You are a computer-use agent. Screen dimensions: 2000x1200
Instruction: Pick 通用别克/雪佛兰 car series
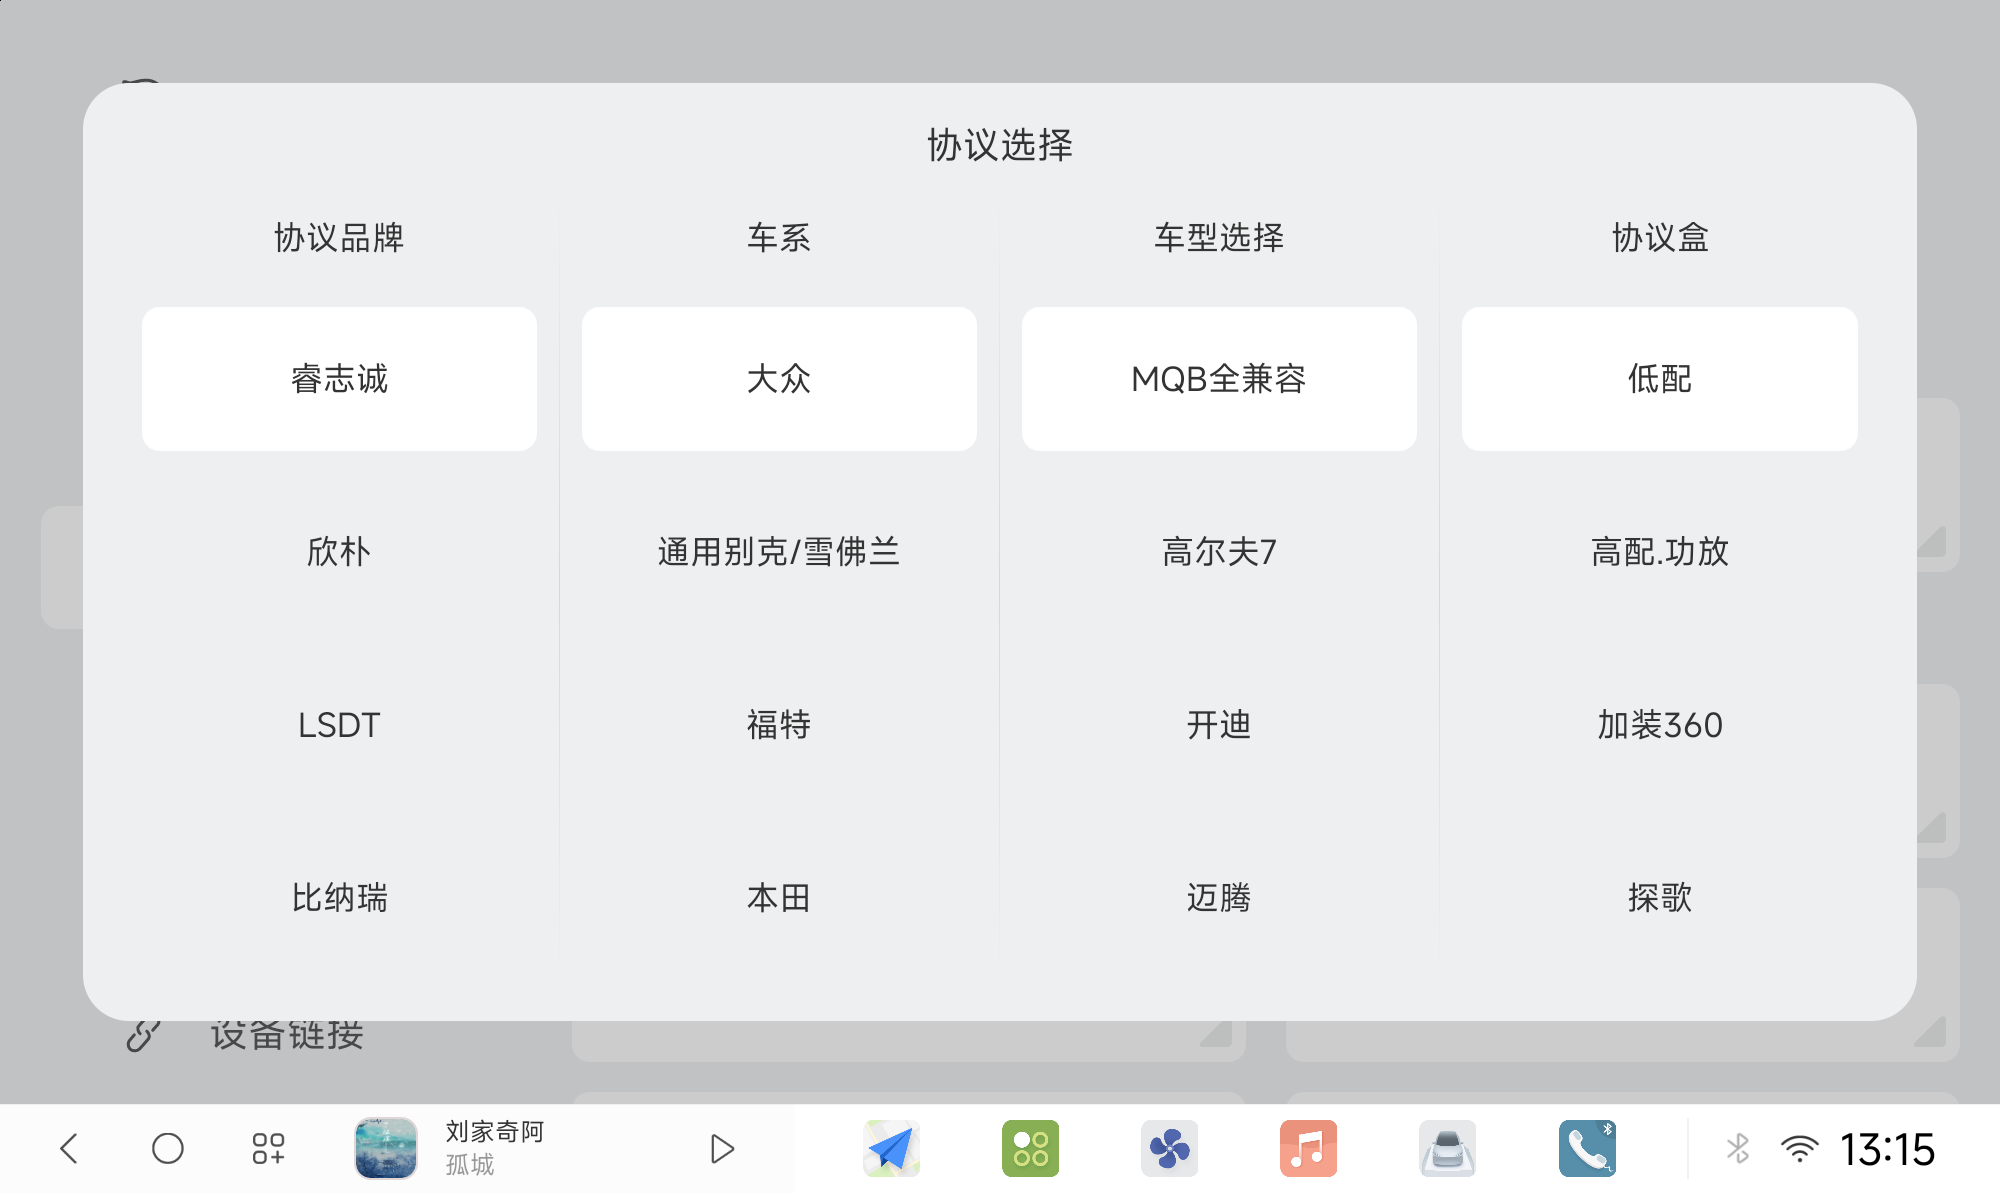tap(779, 552)
